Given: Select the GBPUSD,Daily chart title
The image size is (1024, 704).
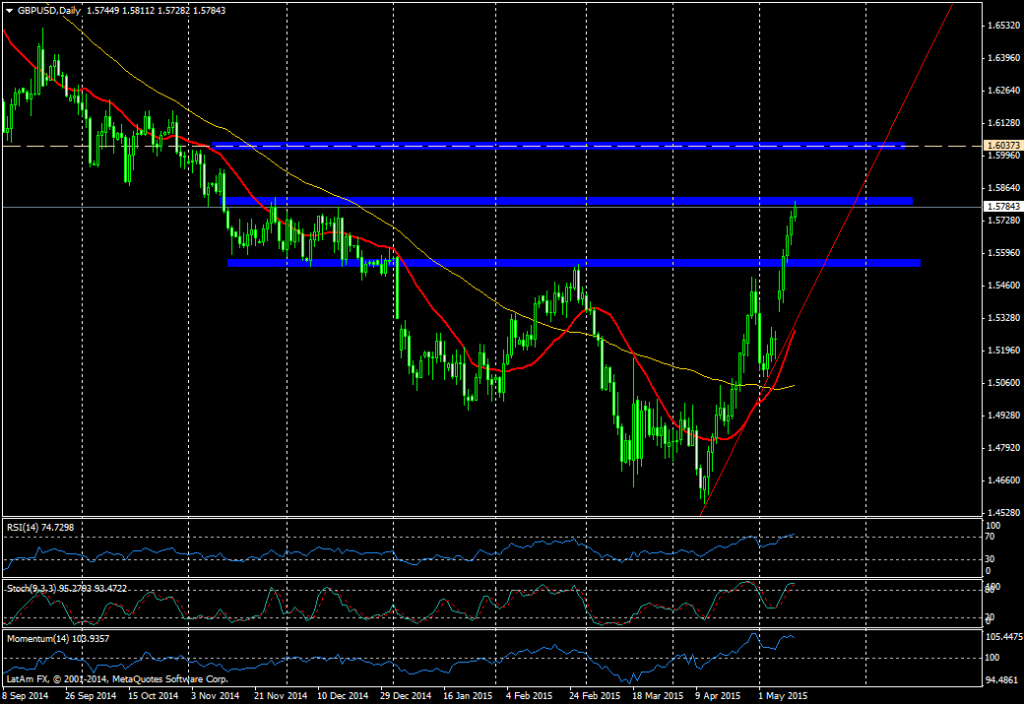Looking at the screenshot, I should (x=50, y=10).
